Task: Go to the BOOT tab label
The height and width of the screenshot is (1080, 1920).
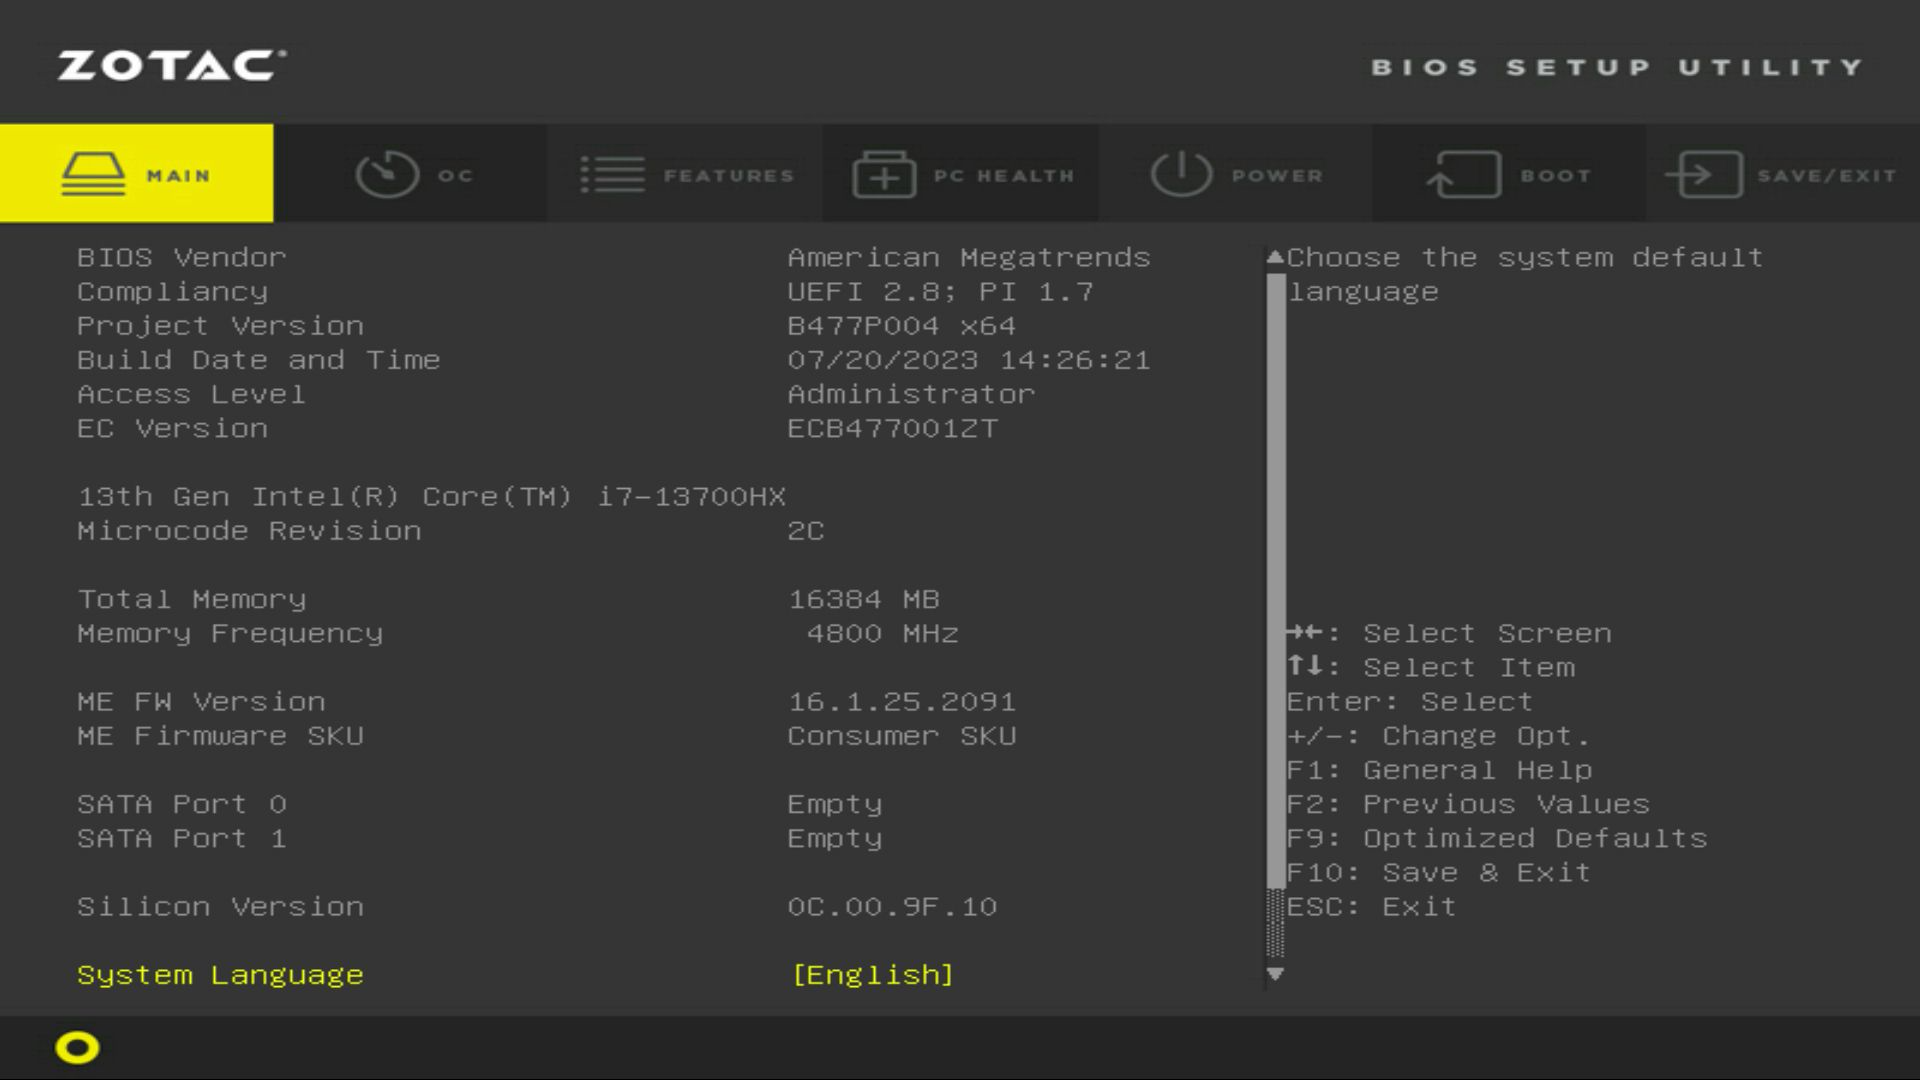Action: point(1555,176)
